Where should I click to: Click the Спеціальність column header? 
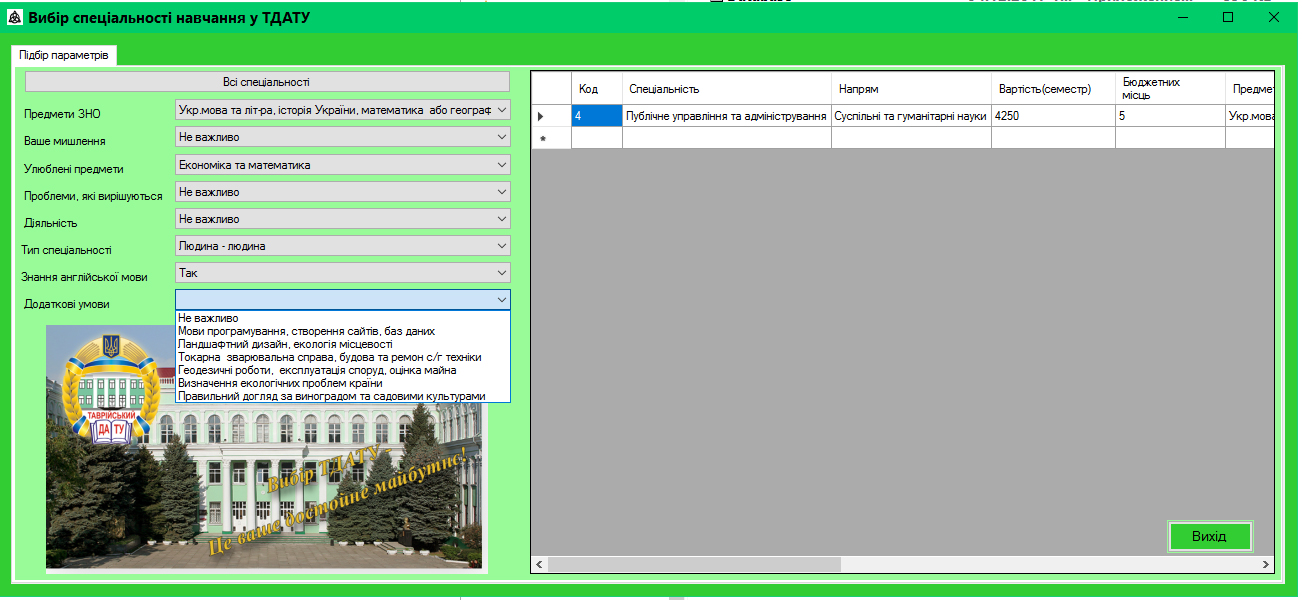coord(727,89)
